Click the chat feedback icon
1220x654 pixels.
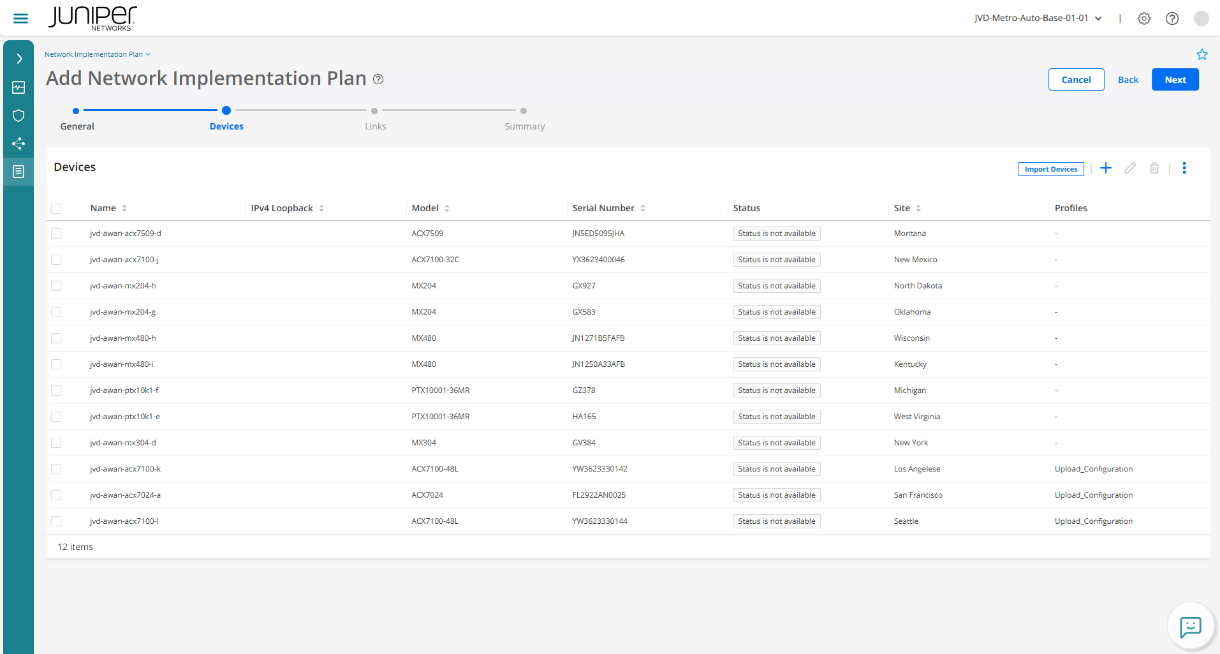click(x=1190, y=626)
